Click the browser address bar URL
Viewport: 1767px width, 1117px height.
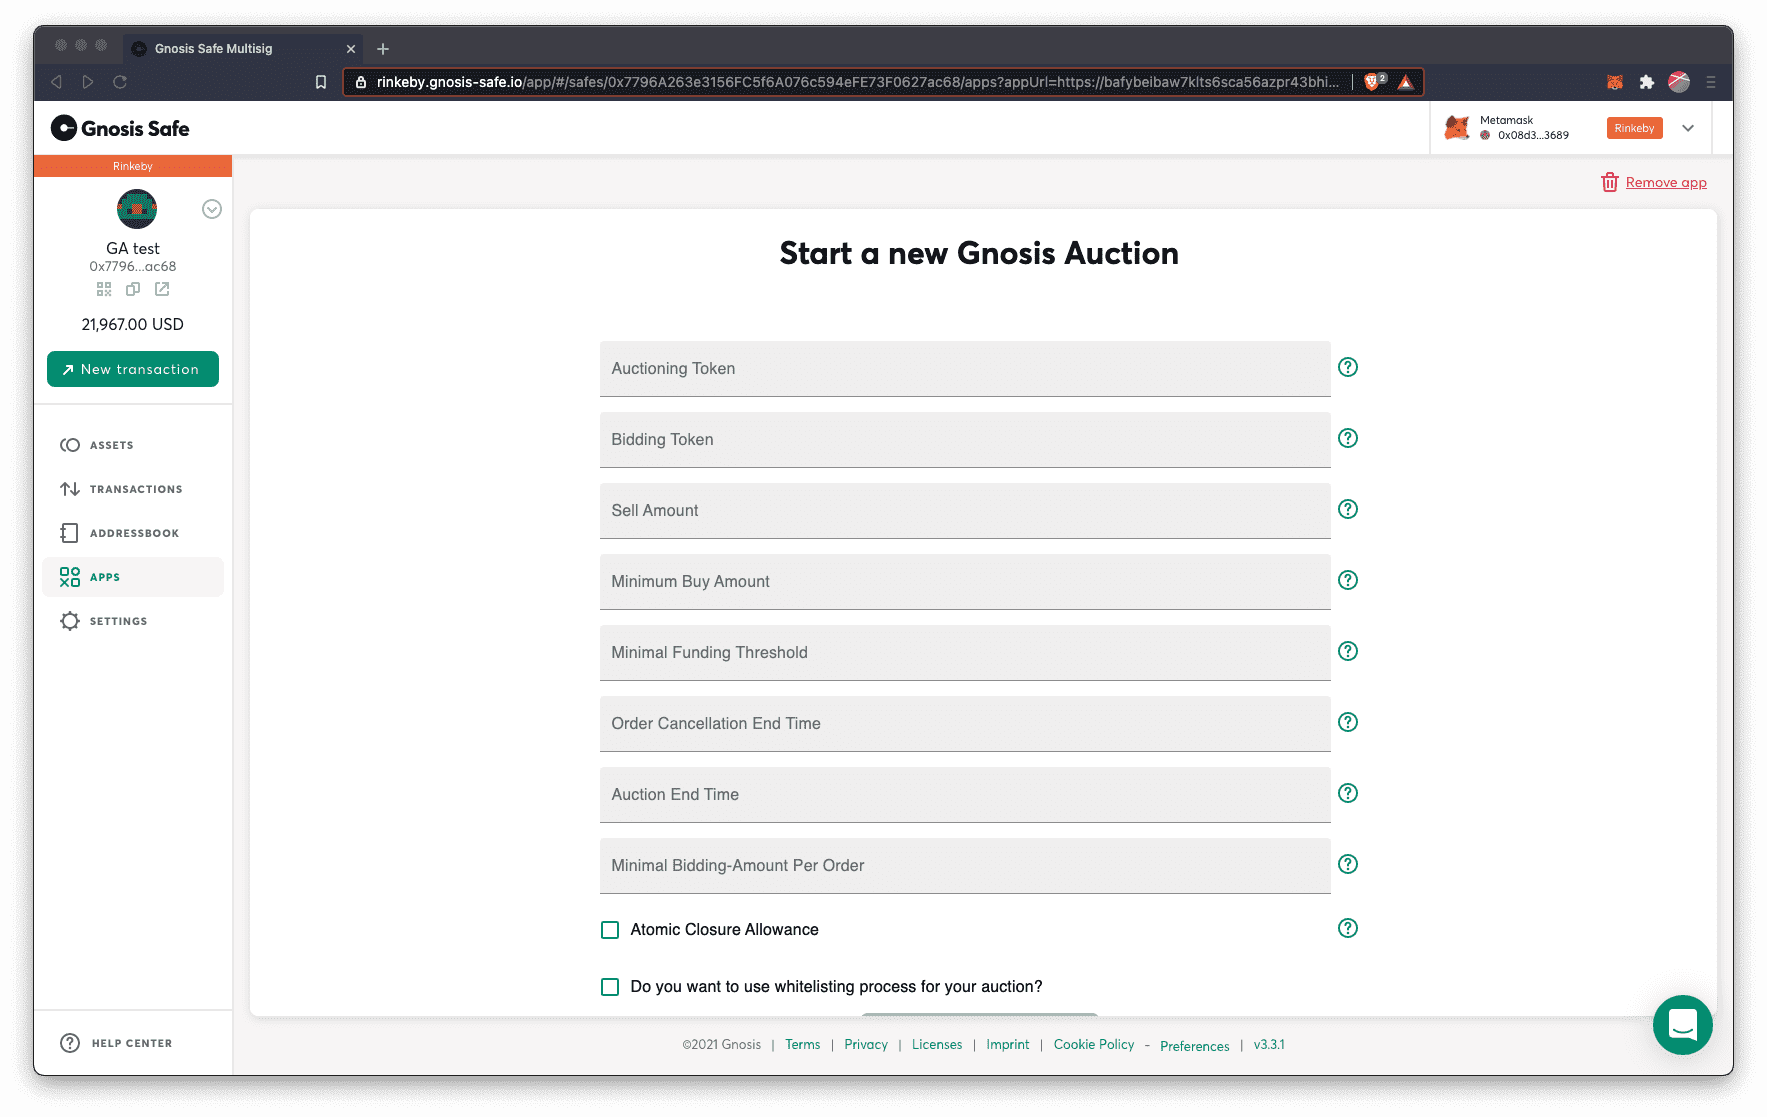[857, 82]
